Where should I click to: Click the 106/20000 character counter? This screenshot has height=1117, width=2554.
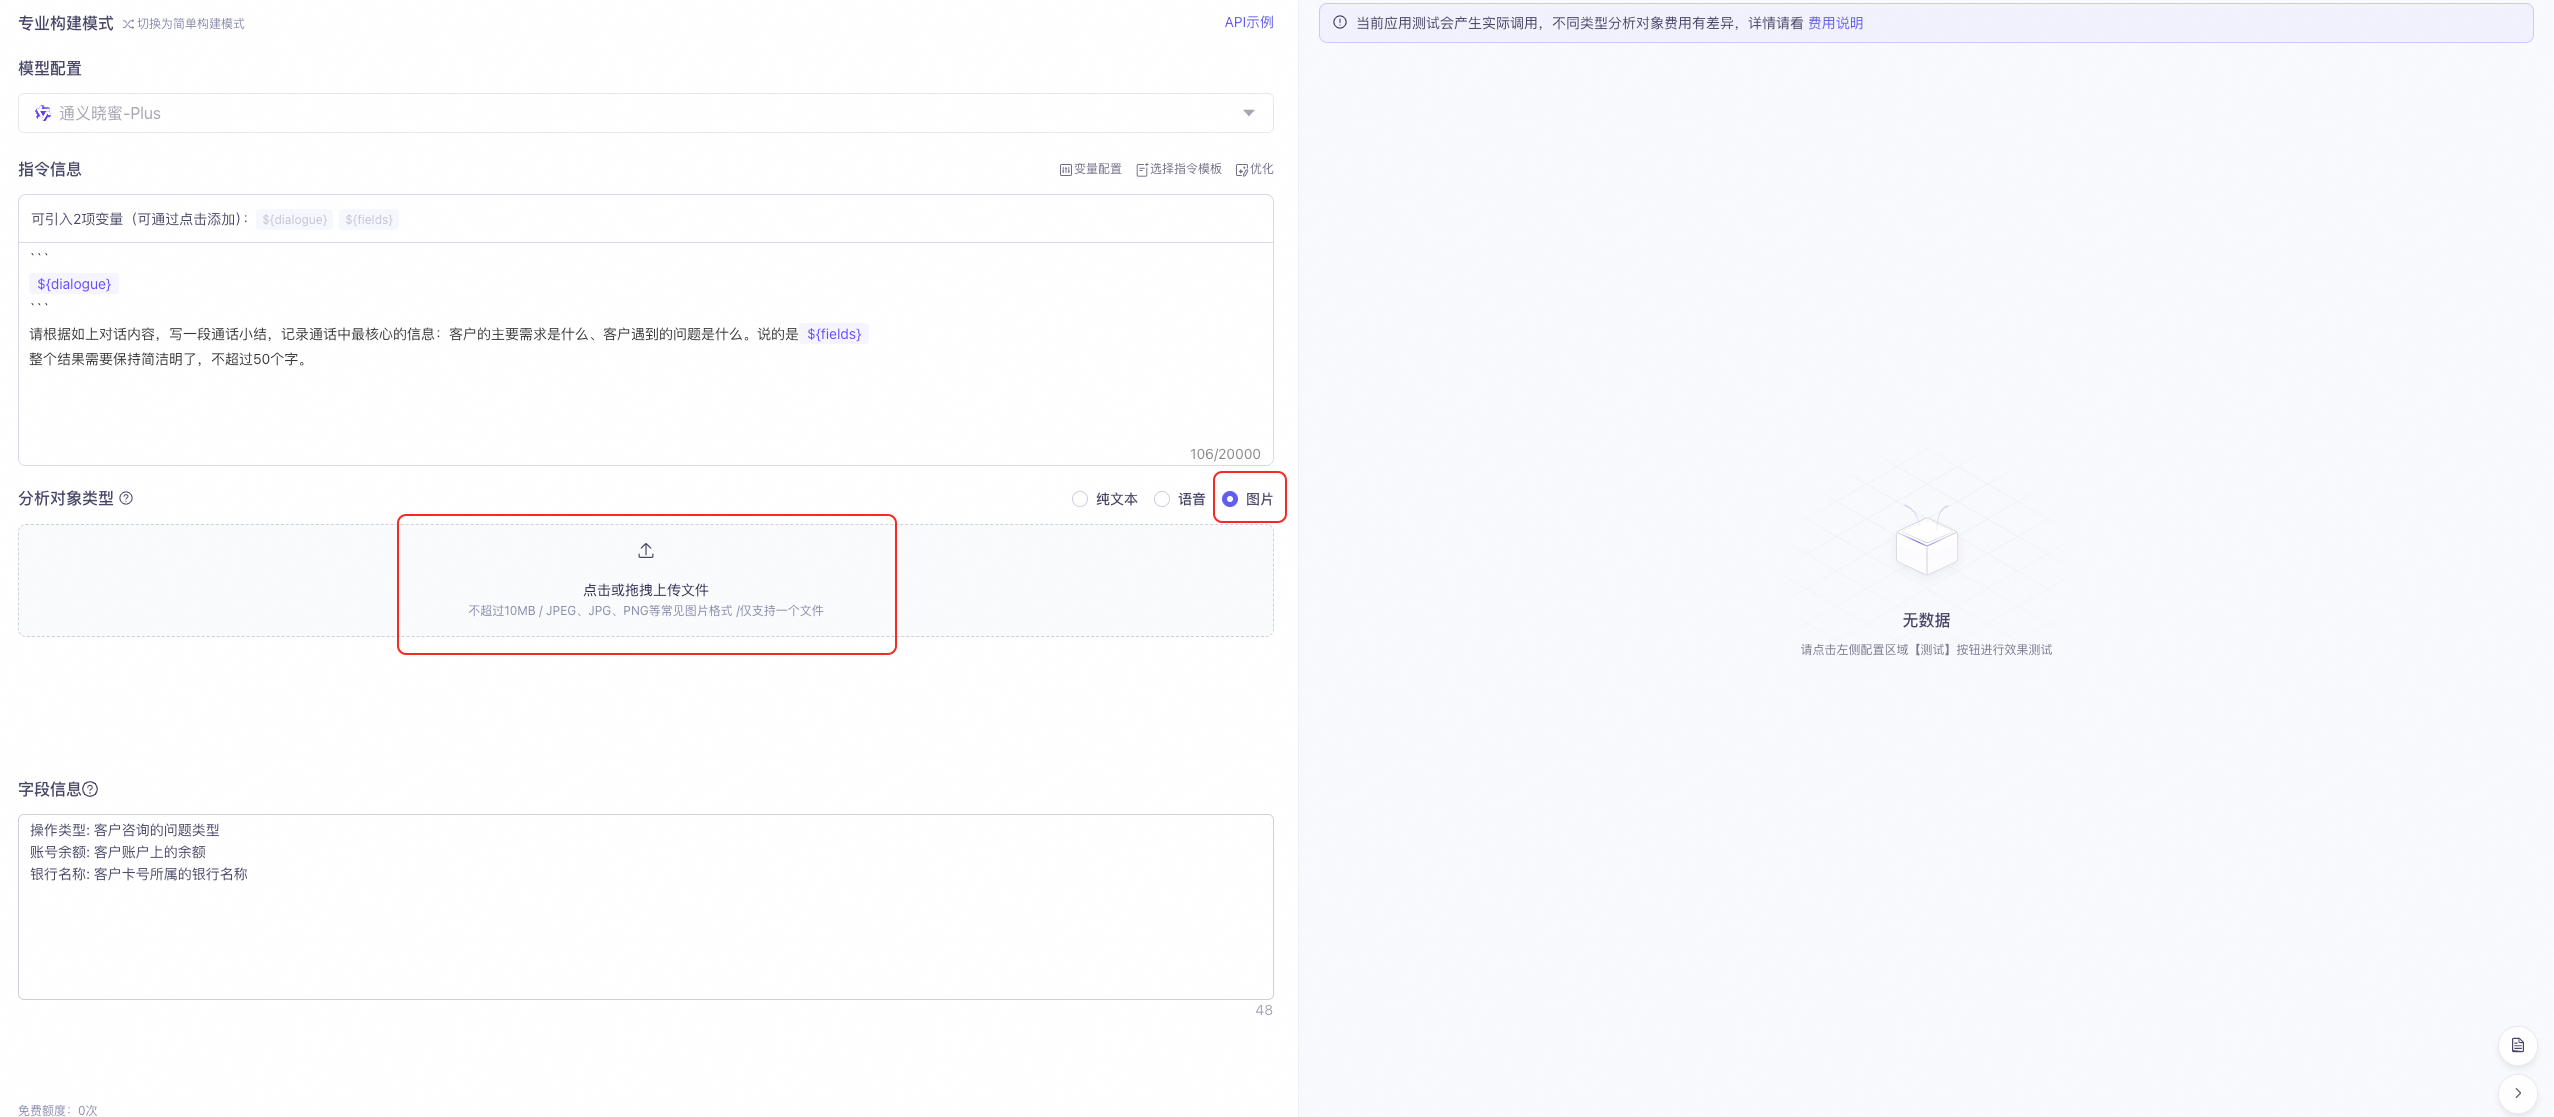(x=1225, y=454)
